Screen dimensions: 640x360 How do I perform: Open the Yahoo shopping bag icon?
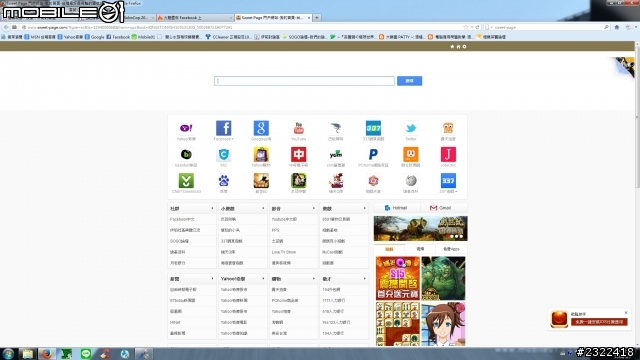[261, 154]
